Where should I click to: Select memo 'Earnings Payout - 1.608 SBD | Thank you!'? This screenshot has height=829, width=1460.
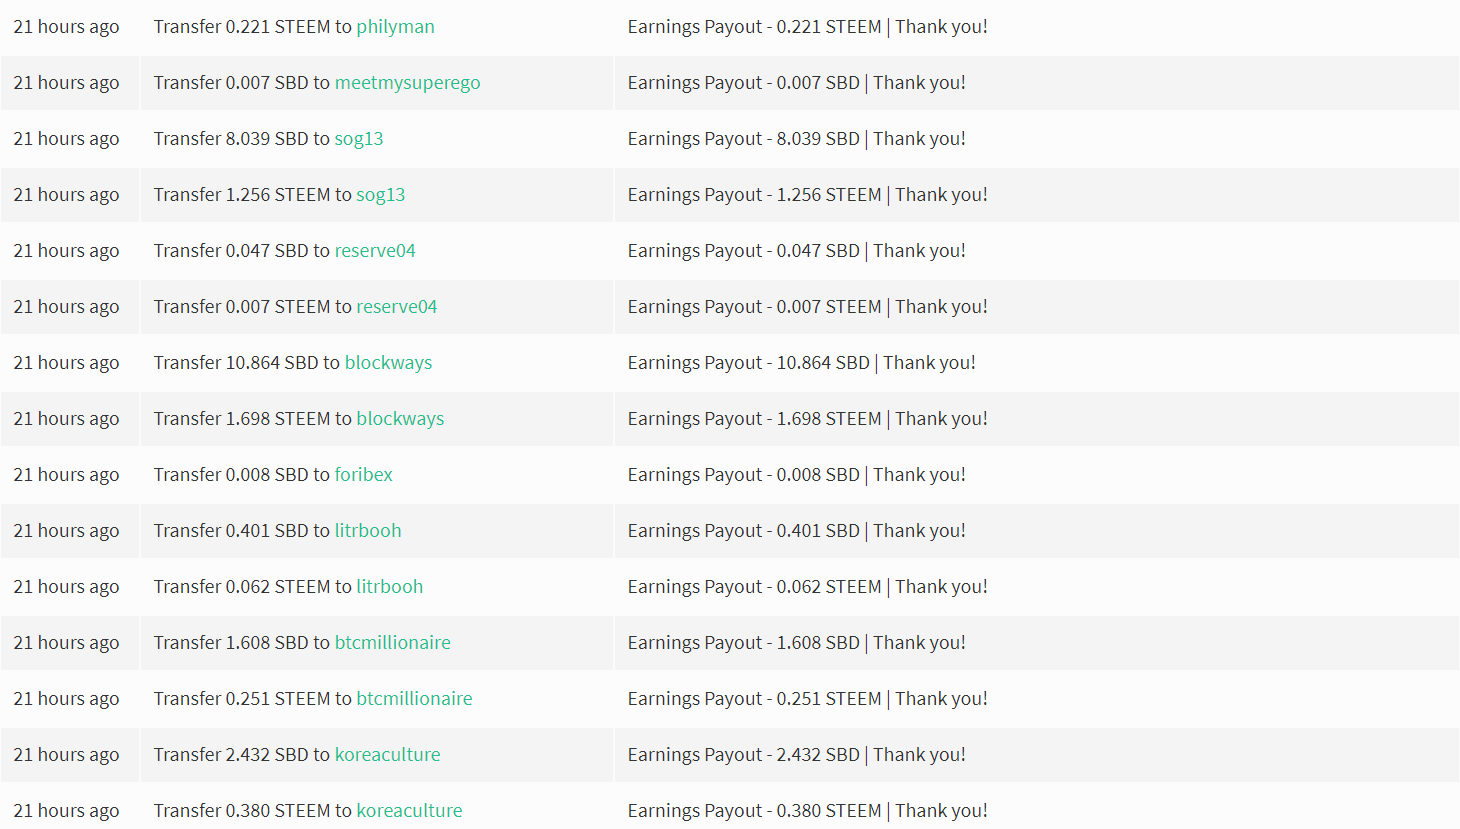point(797,643)
